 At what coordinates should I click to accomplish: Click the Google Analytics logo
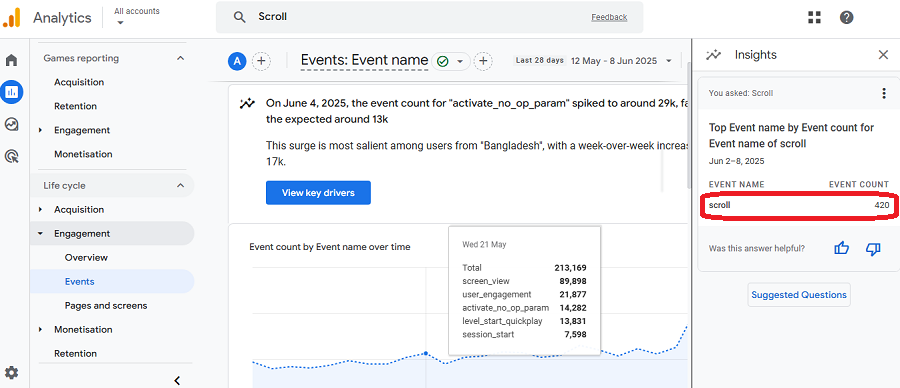click(11, 17)
